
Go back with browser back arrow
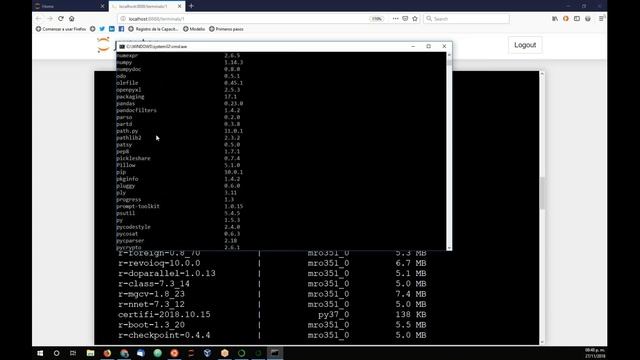tap(39, 19)
